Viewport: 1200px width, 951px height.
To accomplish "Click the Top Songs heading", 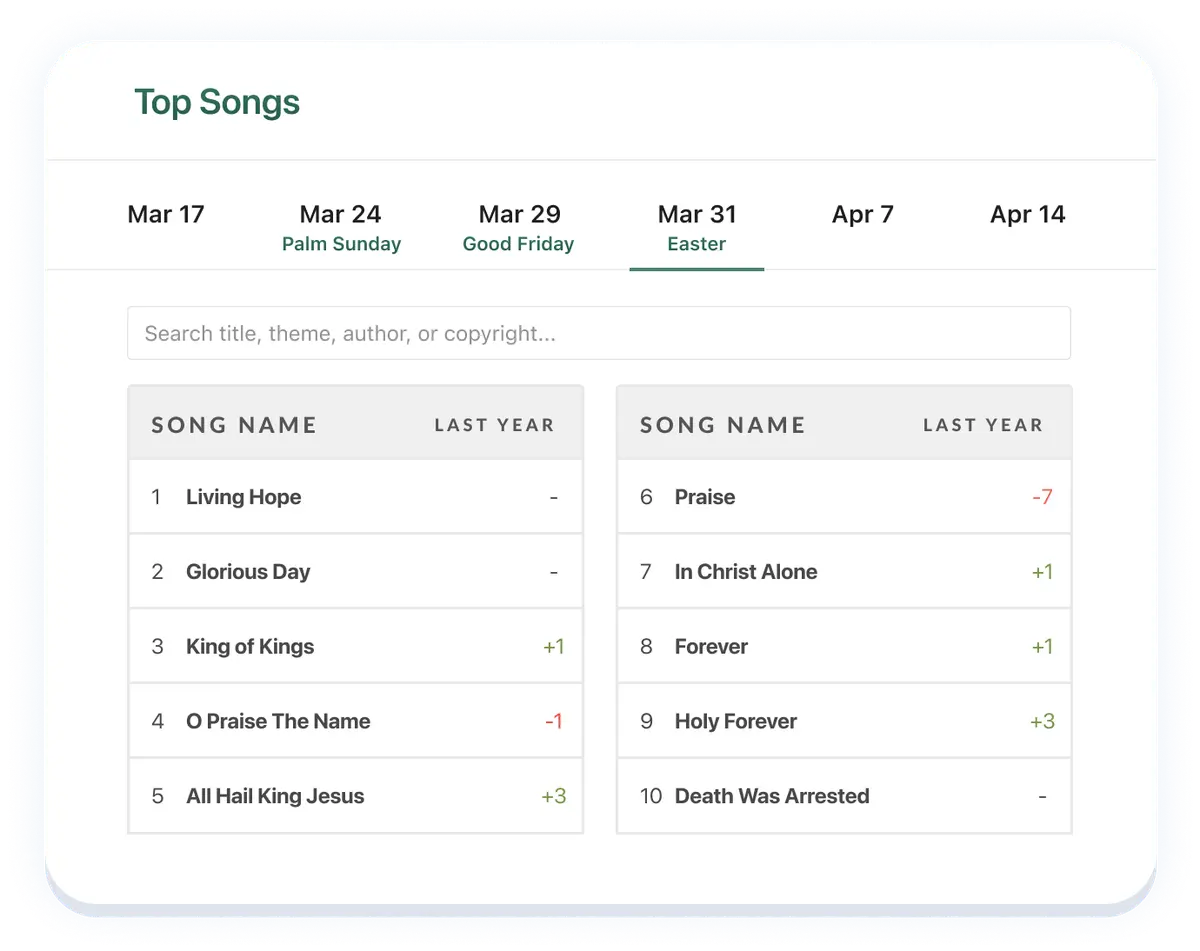I will (217, 102).
